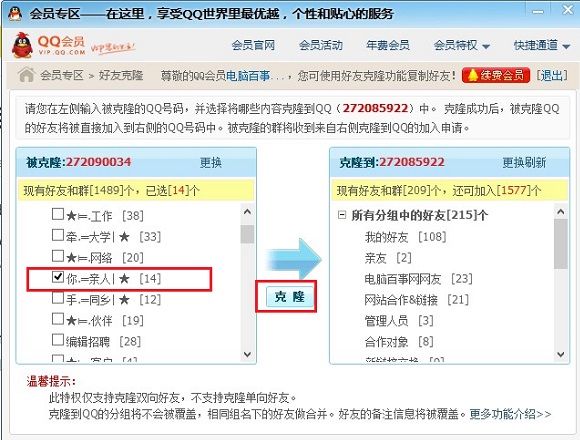The image size is (580, 440).
Task: Click the left list's scroll-down arrow
Action: [247, 354]
